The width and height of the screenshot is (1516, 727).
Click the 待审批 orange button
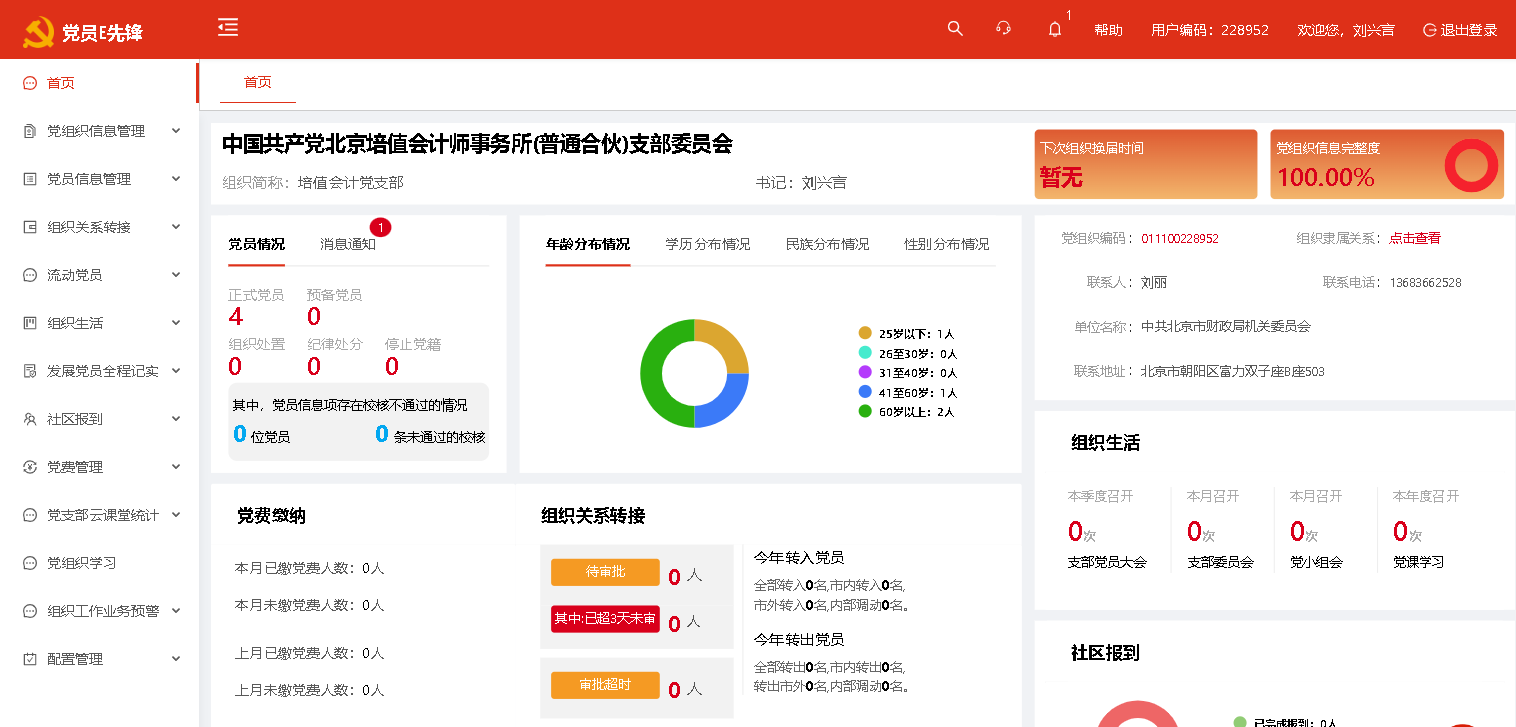click(605, 572)
